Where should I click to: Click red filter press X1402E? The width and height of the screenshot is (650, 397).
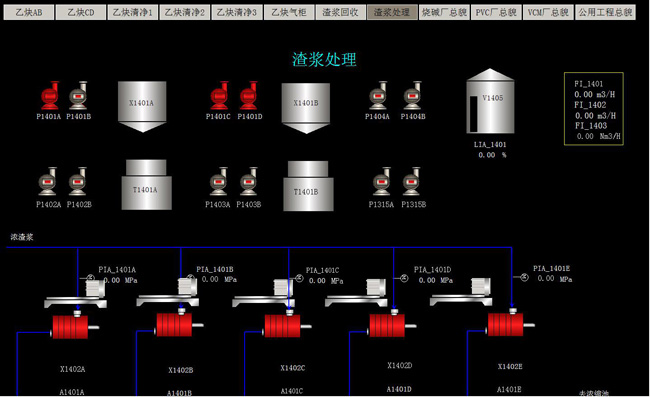509,324
